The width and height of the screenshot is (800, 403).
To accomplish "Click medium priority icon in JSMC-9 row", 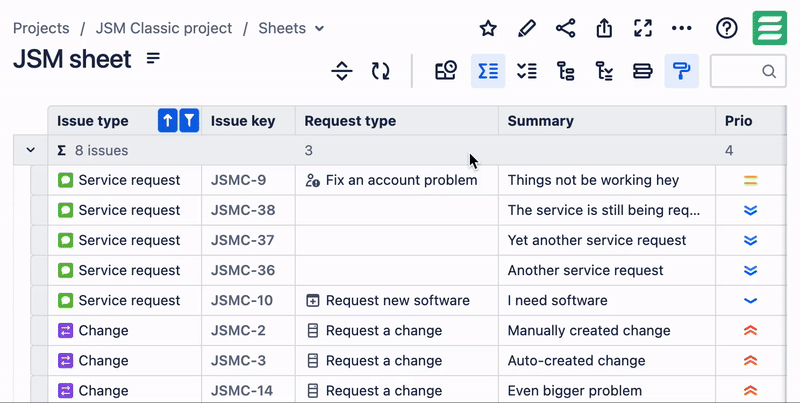I will [x=751, y=180].
